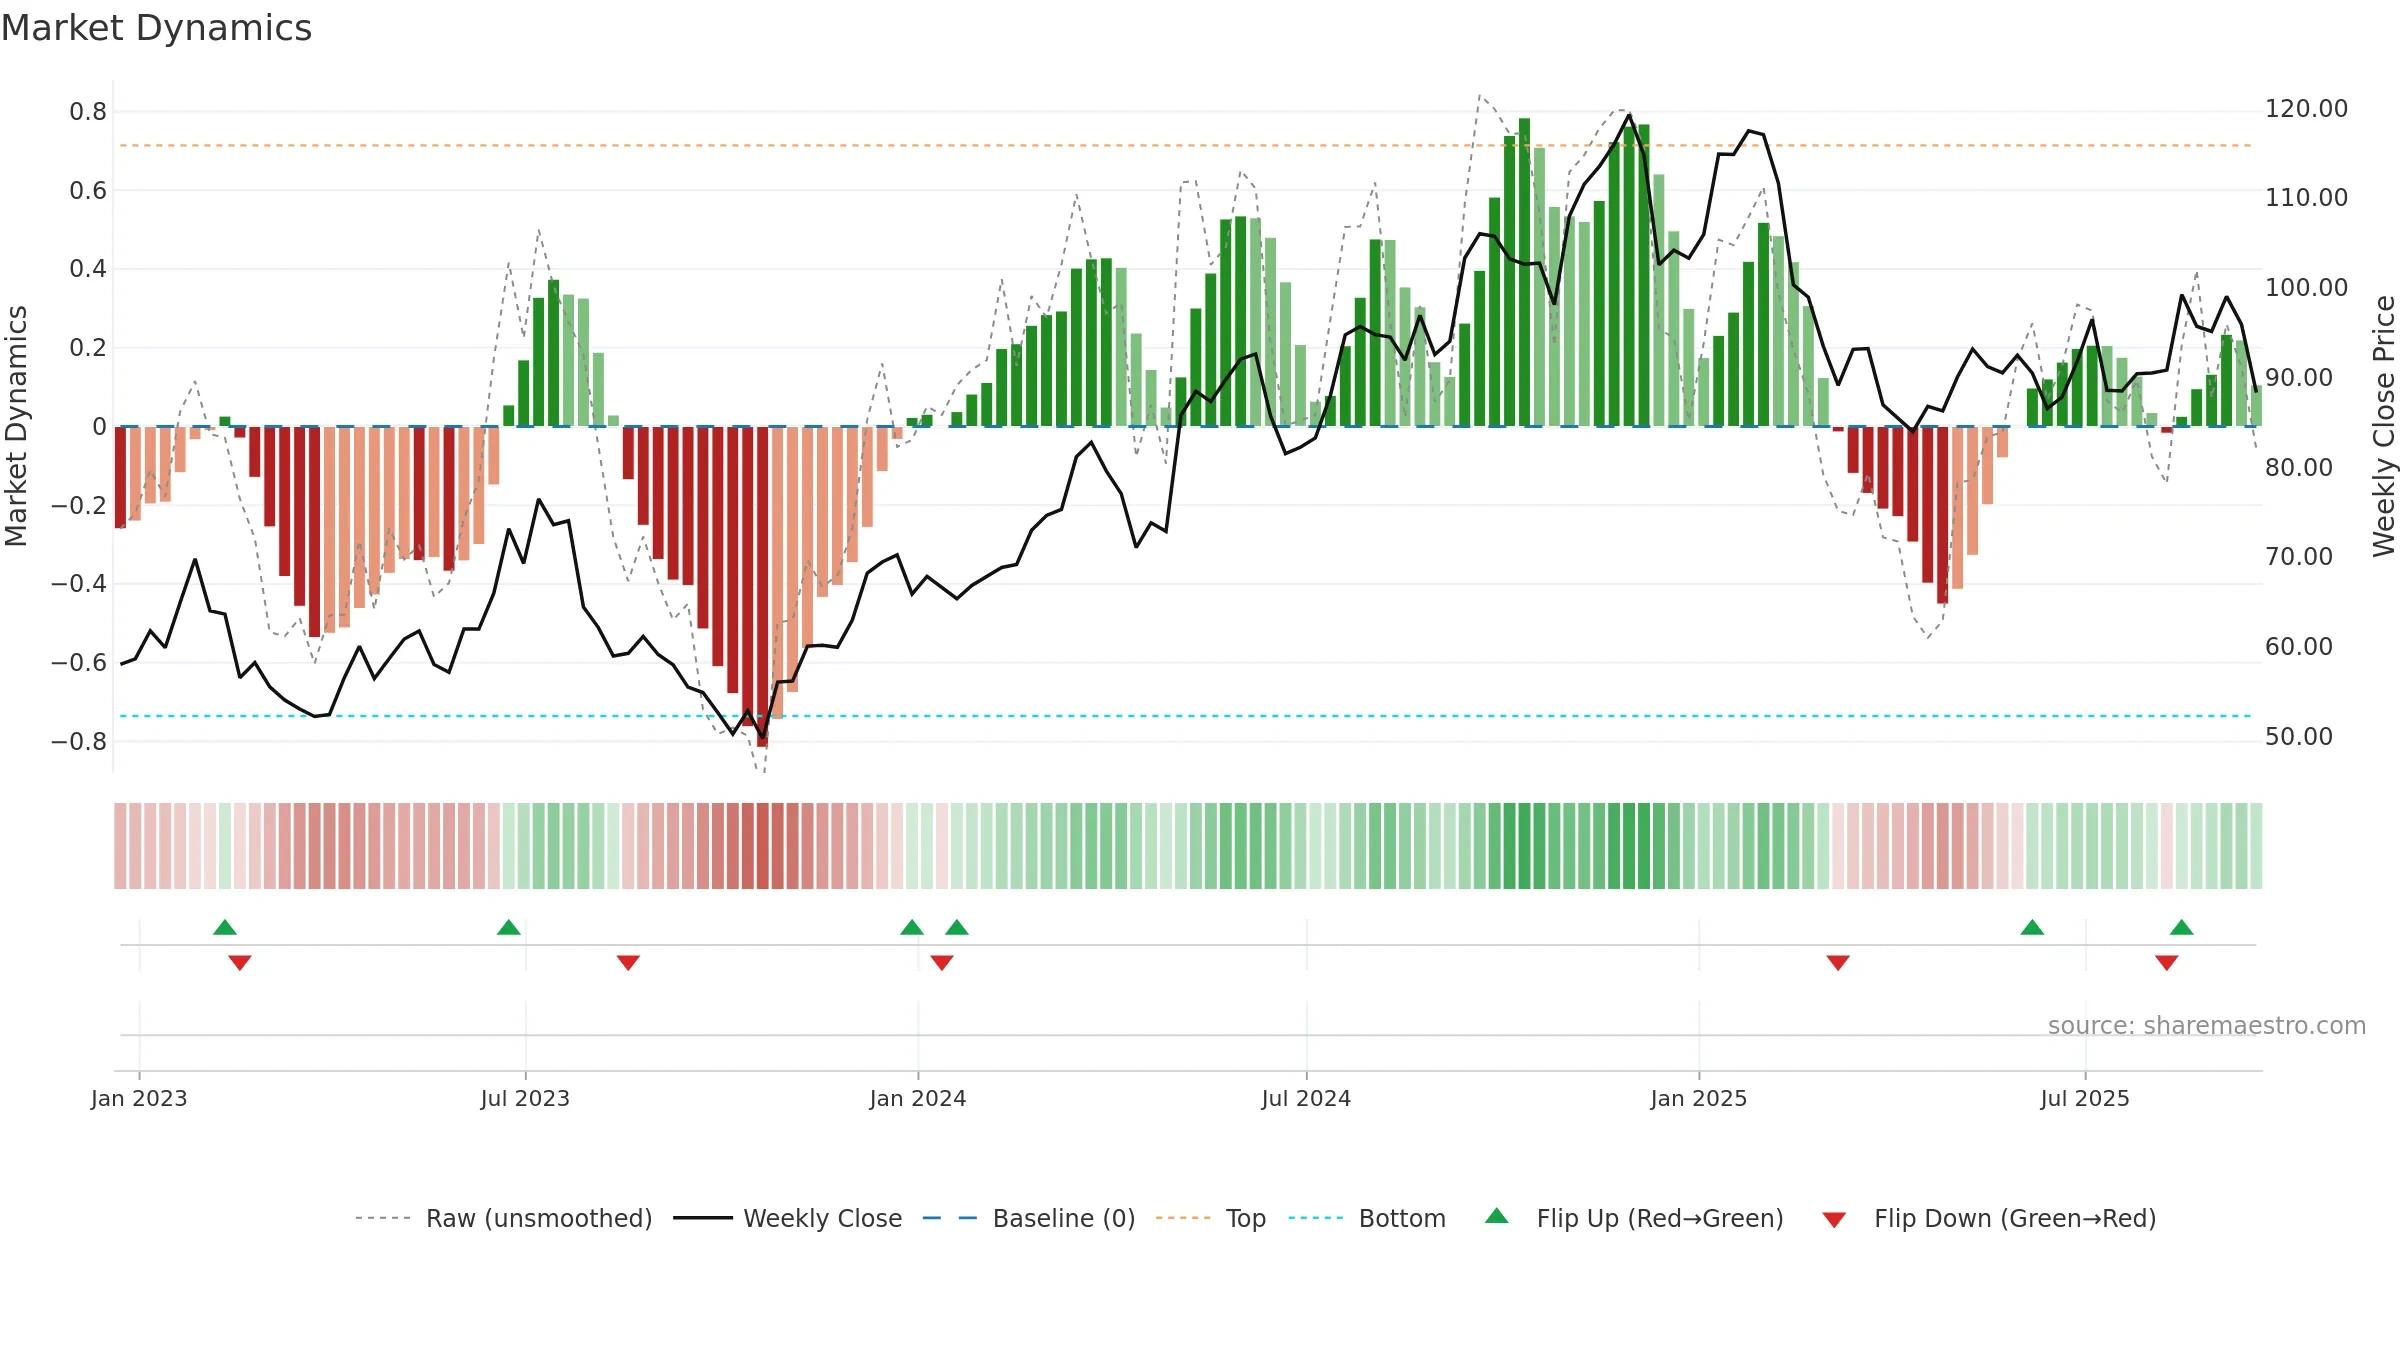Click the Jan 2024 x-axis label
Screen dimensions: 2400x1350
tap(918, 1098)
